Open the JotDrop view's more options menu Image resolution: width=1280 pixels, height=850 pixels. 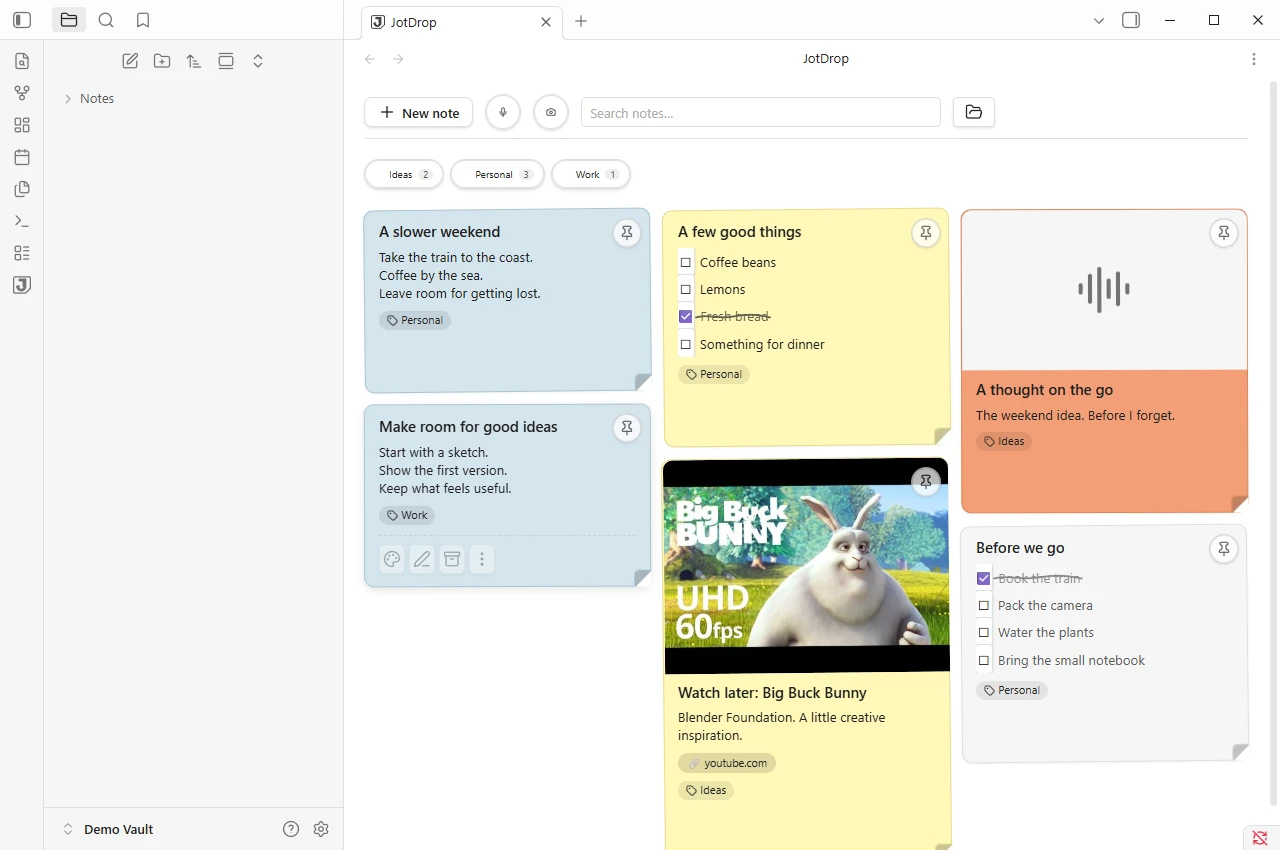1254,59
